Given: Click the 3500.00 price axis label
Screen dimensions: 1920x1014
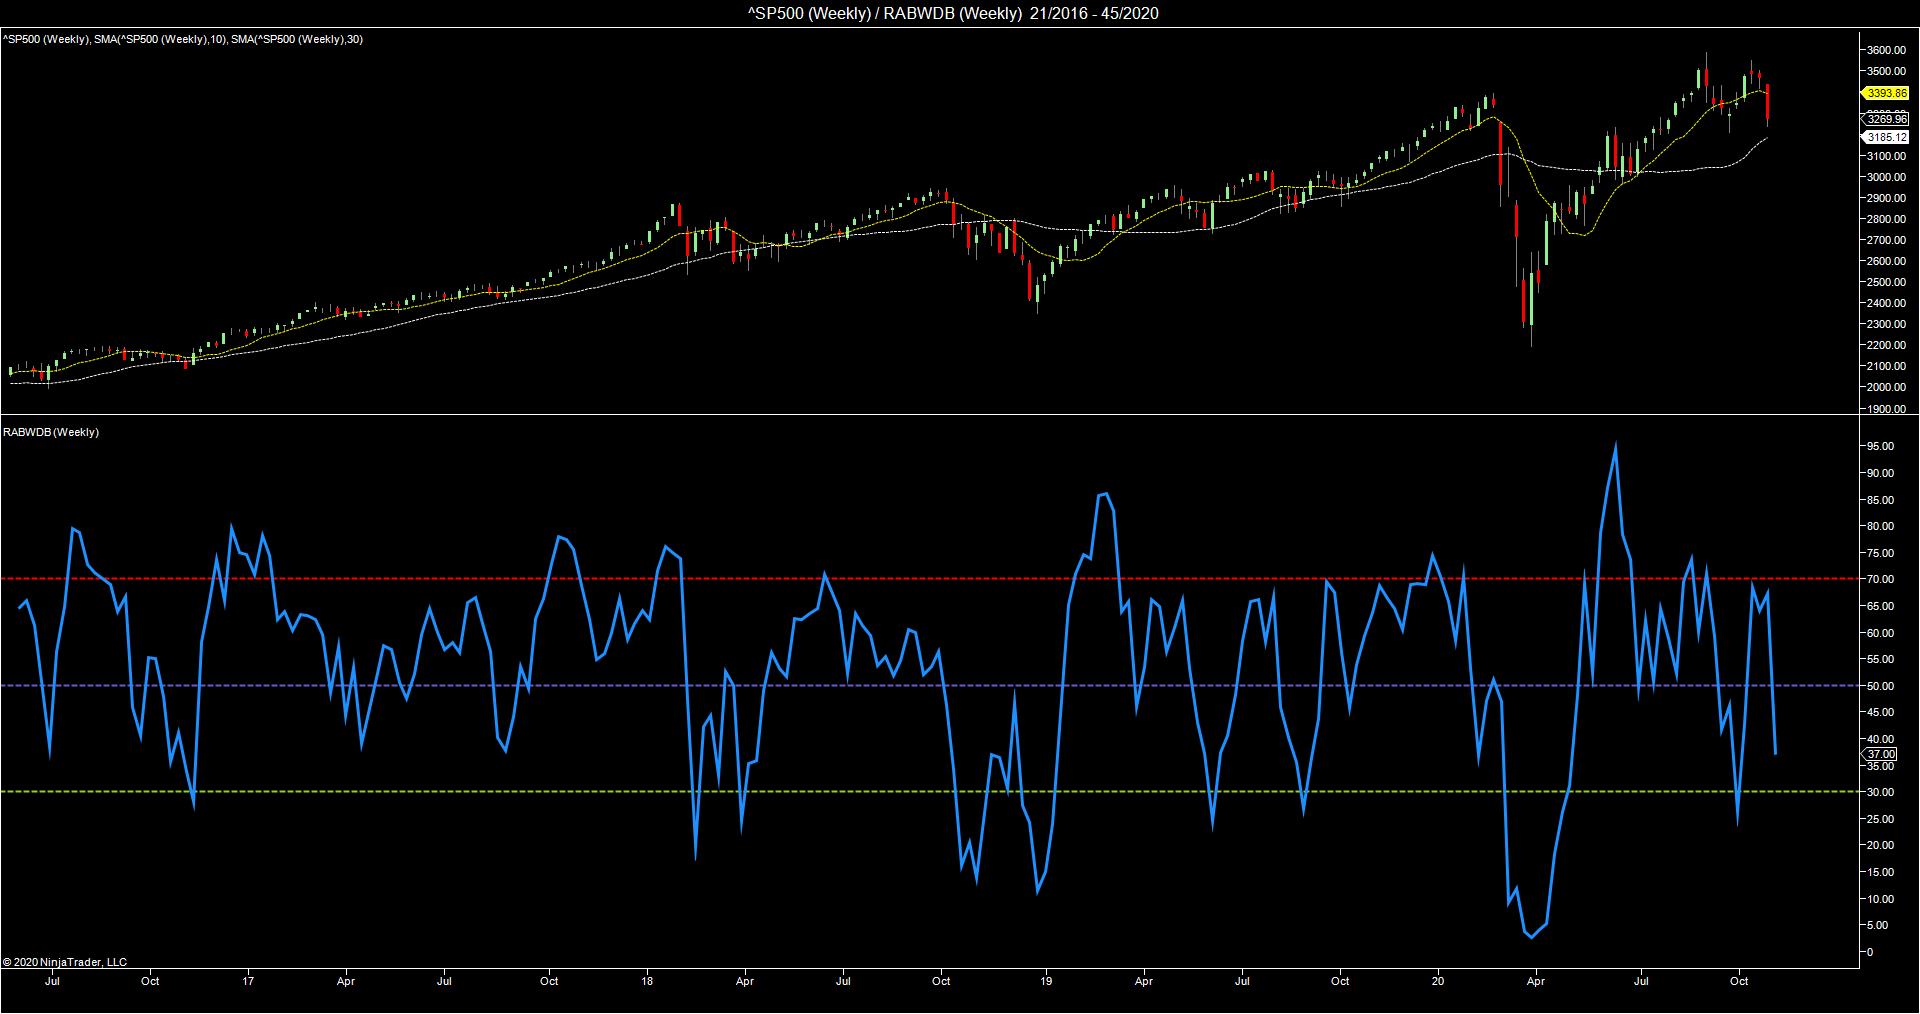Looking at the screenshot, I should coord(1887,71).
